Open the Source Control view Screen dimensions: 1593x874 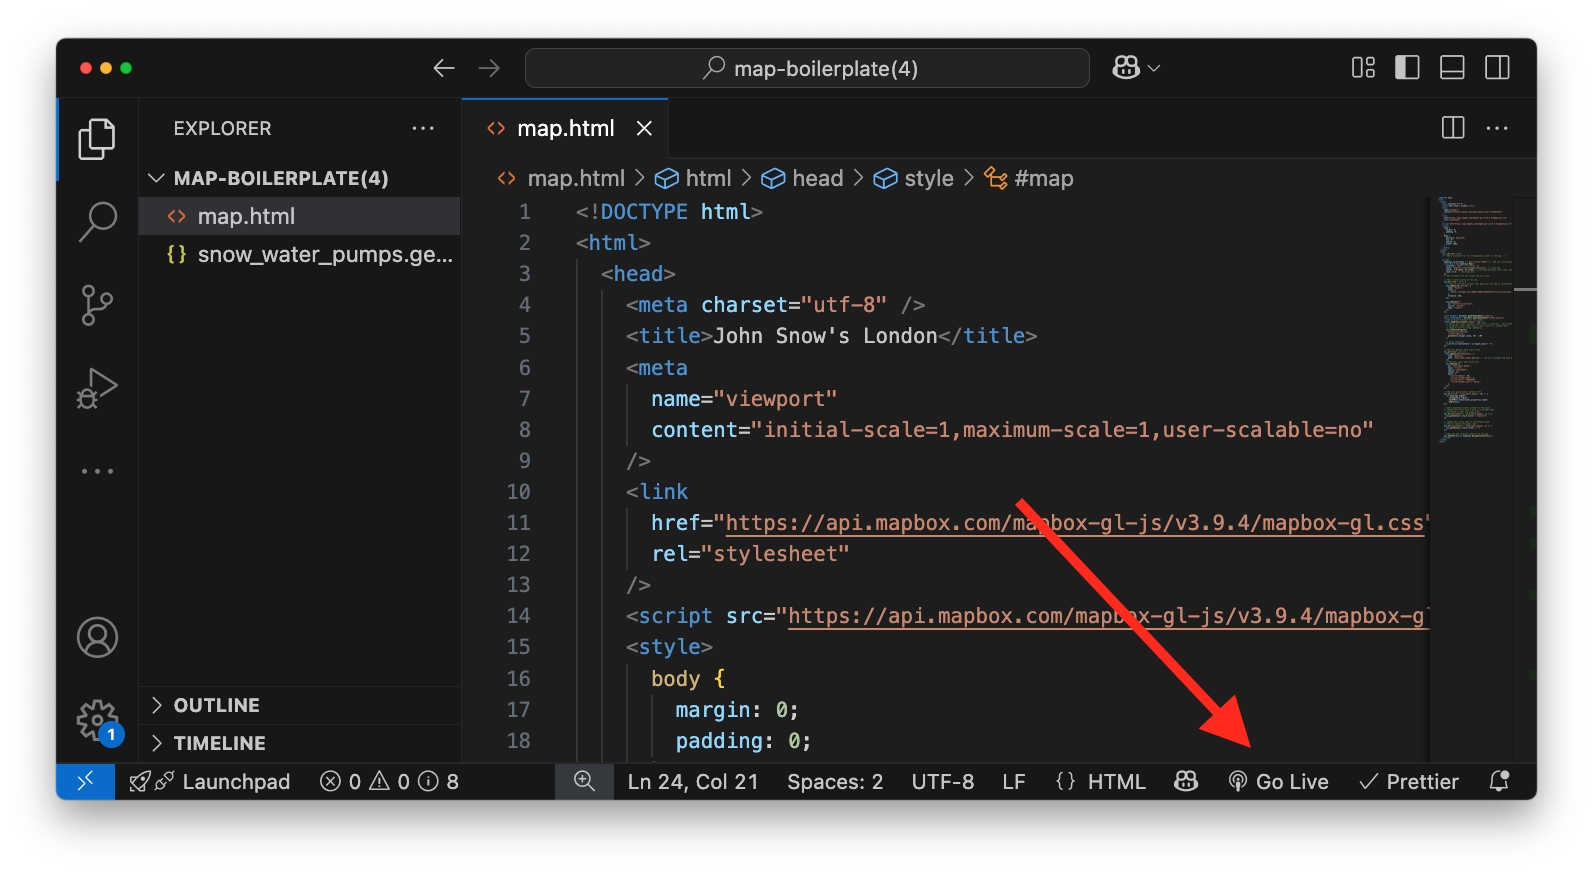pos(97,305)
